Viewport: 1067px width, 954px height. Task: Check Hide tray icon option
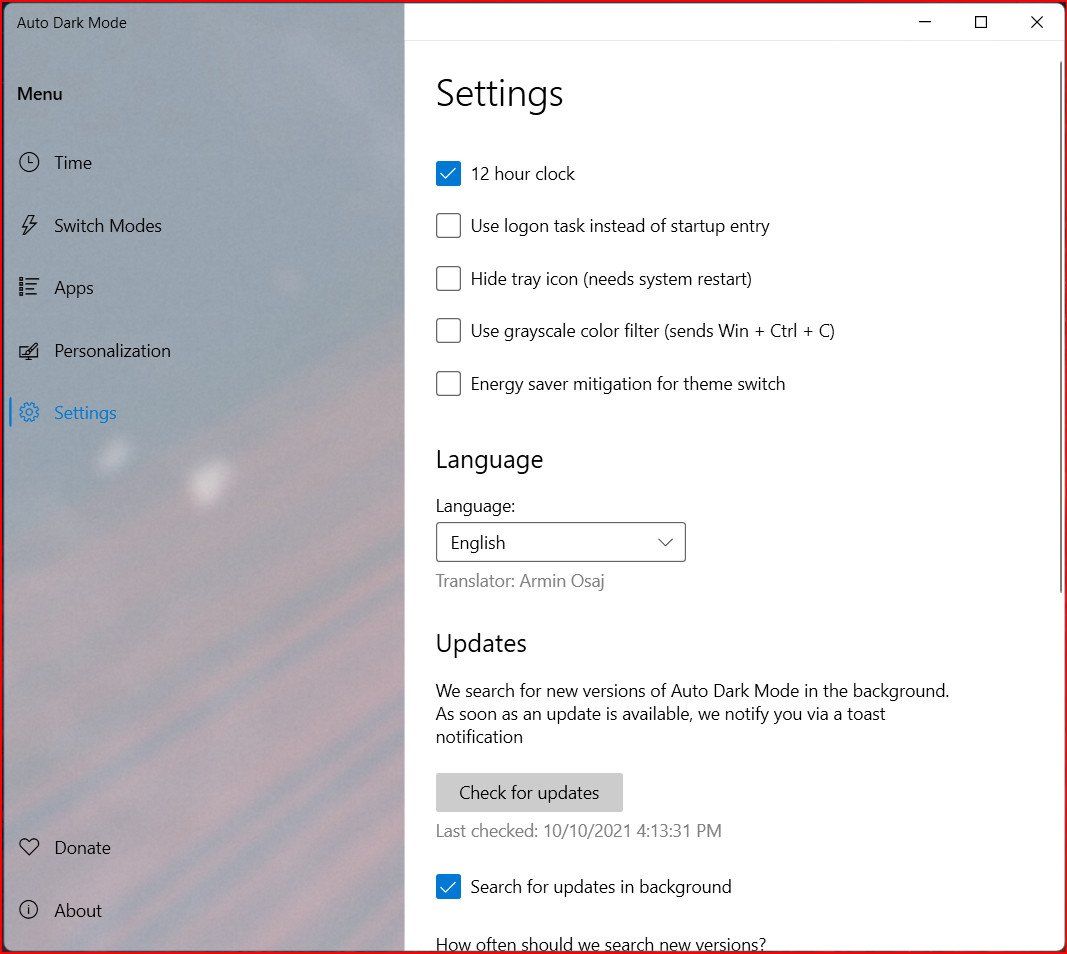(448, 278)
